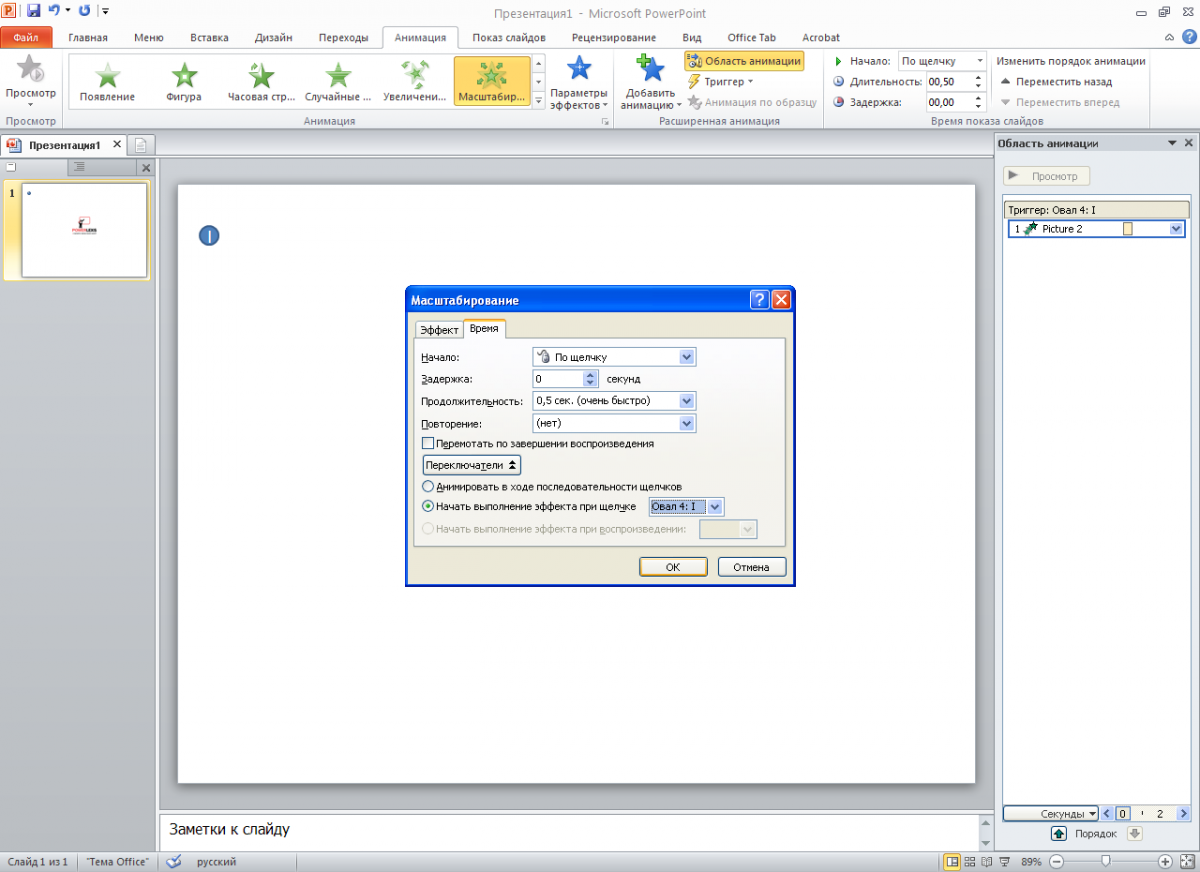This screenshot has width=1200, height=872.
Task: Open the Главная ribbon tab
Action: [88, 38]
